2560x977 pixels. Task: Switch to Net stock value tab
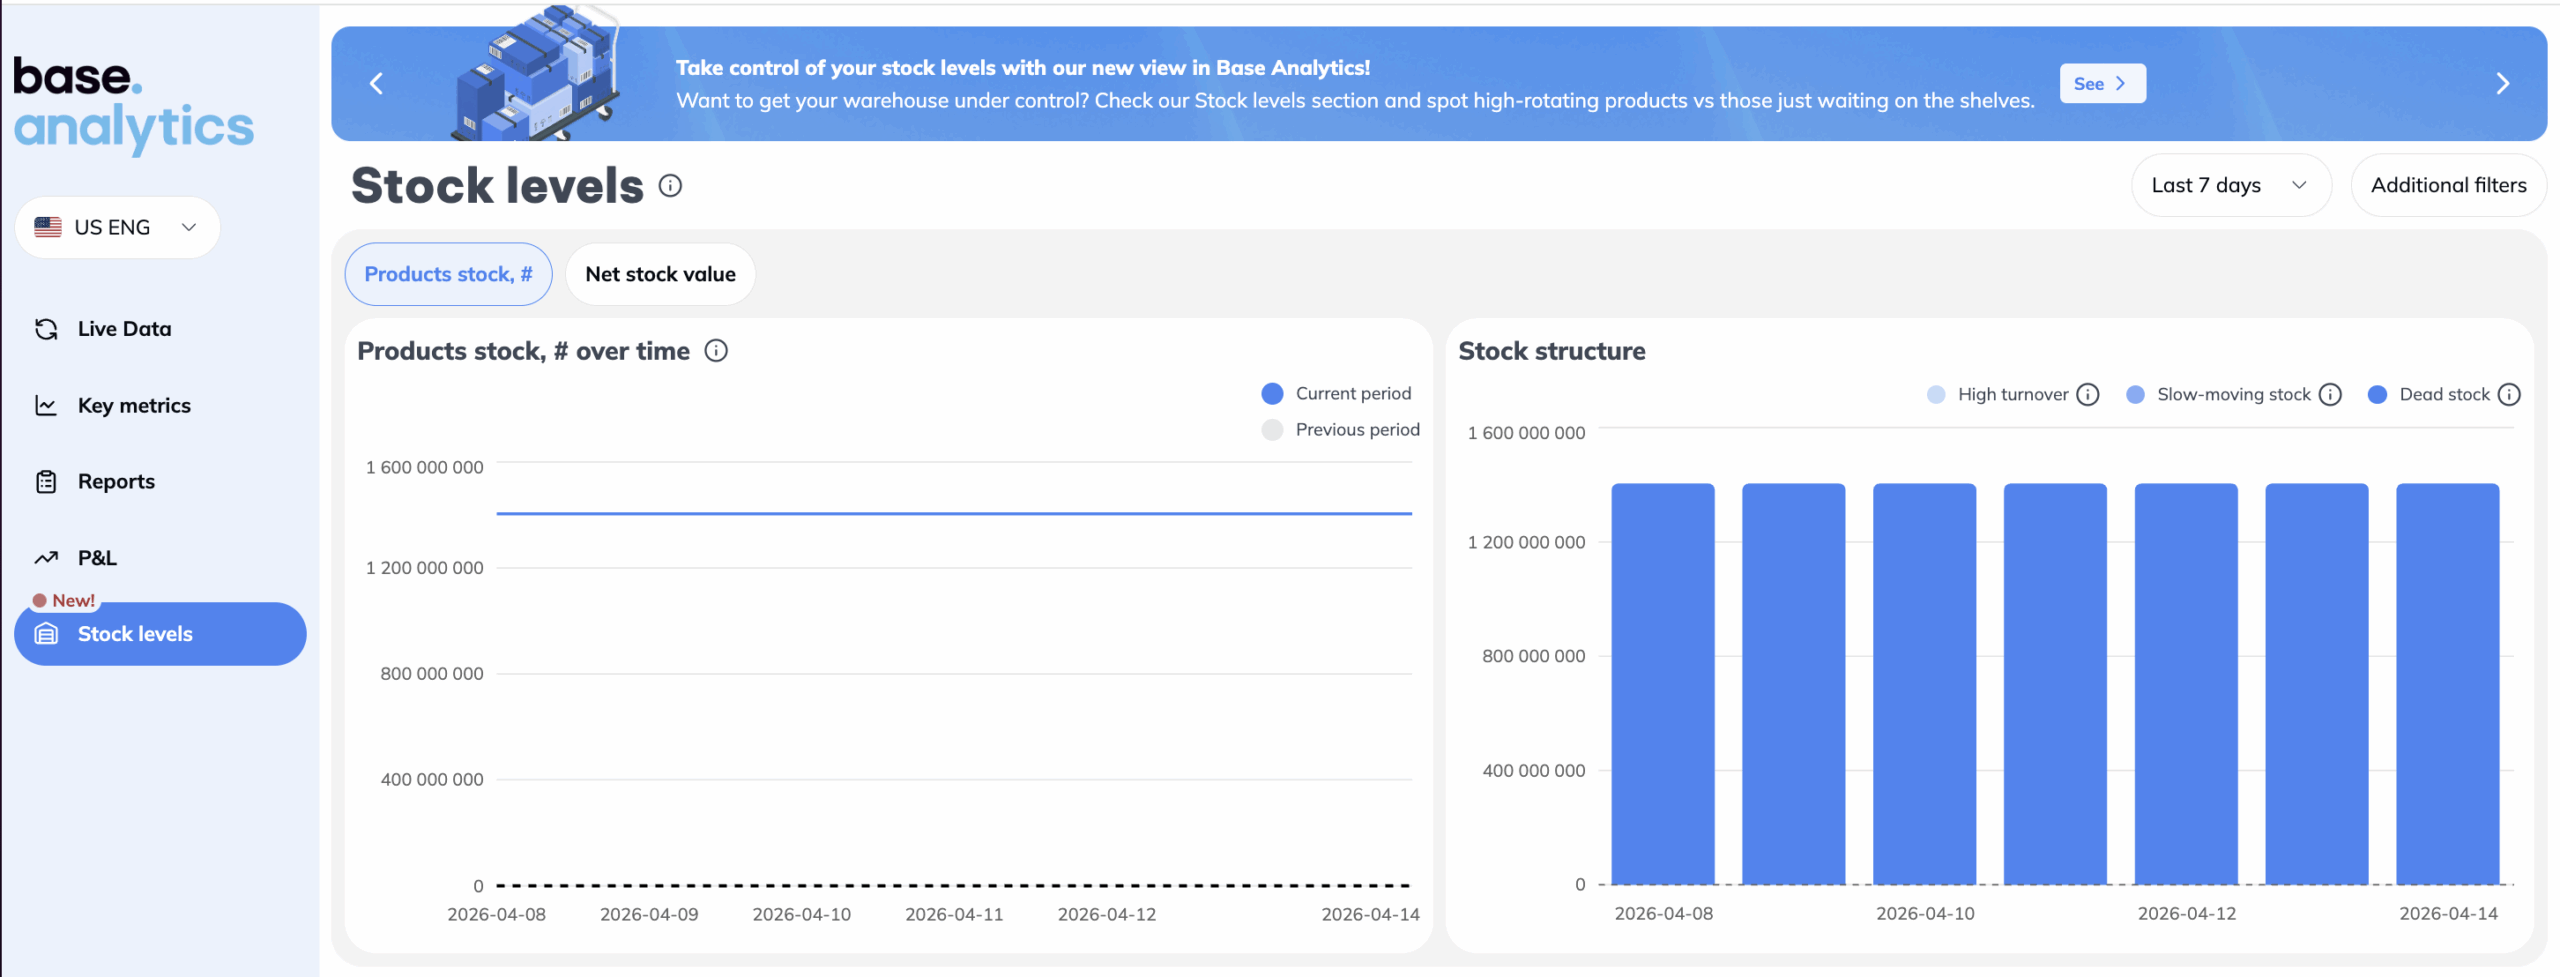[660, 275]
